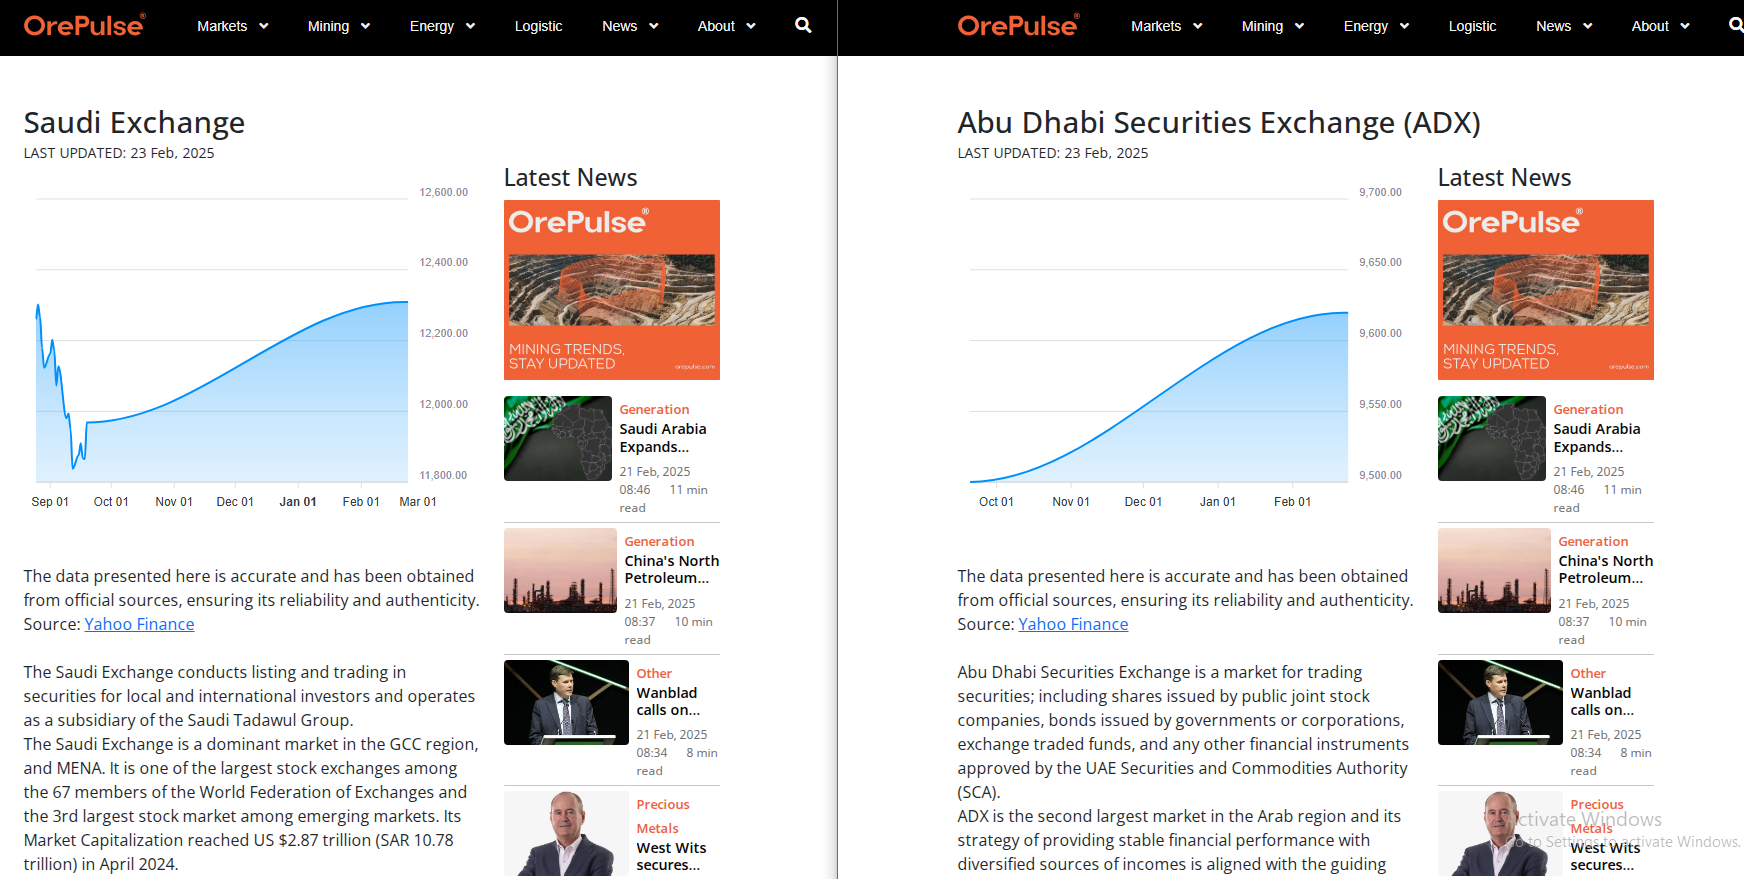Screen dimensions: 1744x879
Task: Open the search icon in Saudi Exchange window
Action: 803,25
